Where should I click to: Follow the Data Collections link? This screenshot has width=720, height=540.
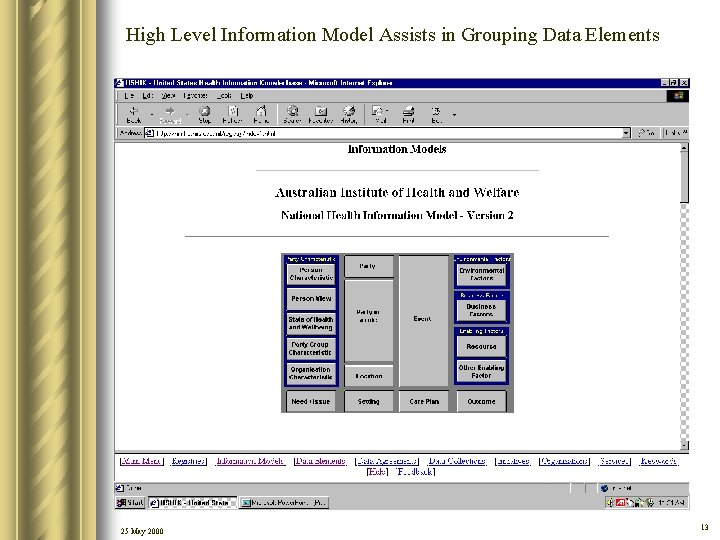point(457,461)
